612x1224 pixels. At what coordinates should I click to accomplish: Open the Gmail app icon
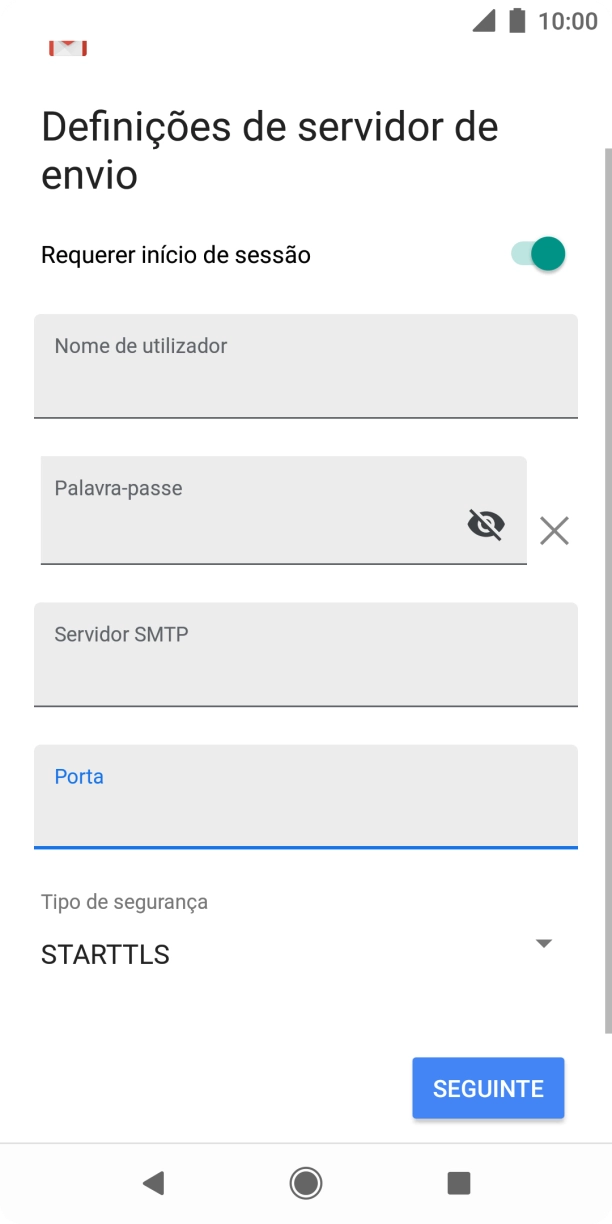coord(68,45)
